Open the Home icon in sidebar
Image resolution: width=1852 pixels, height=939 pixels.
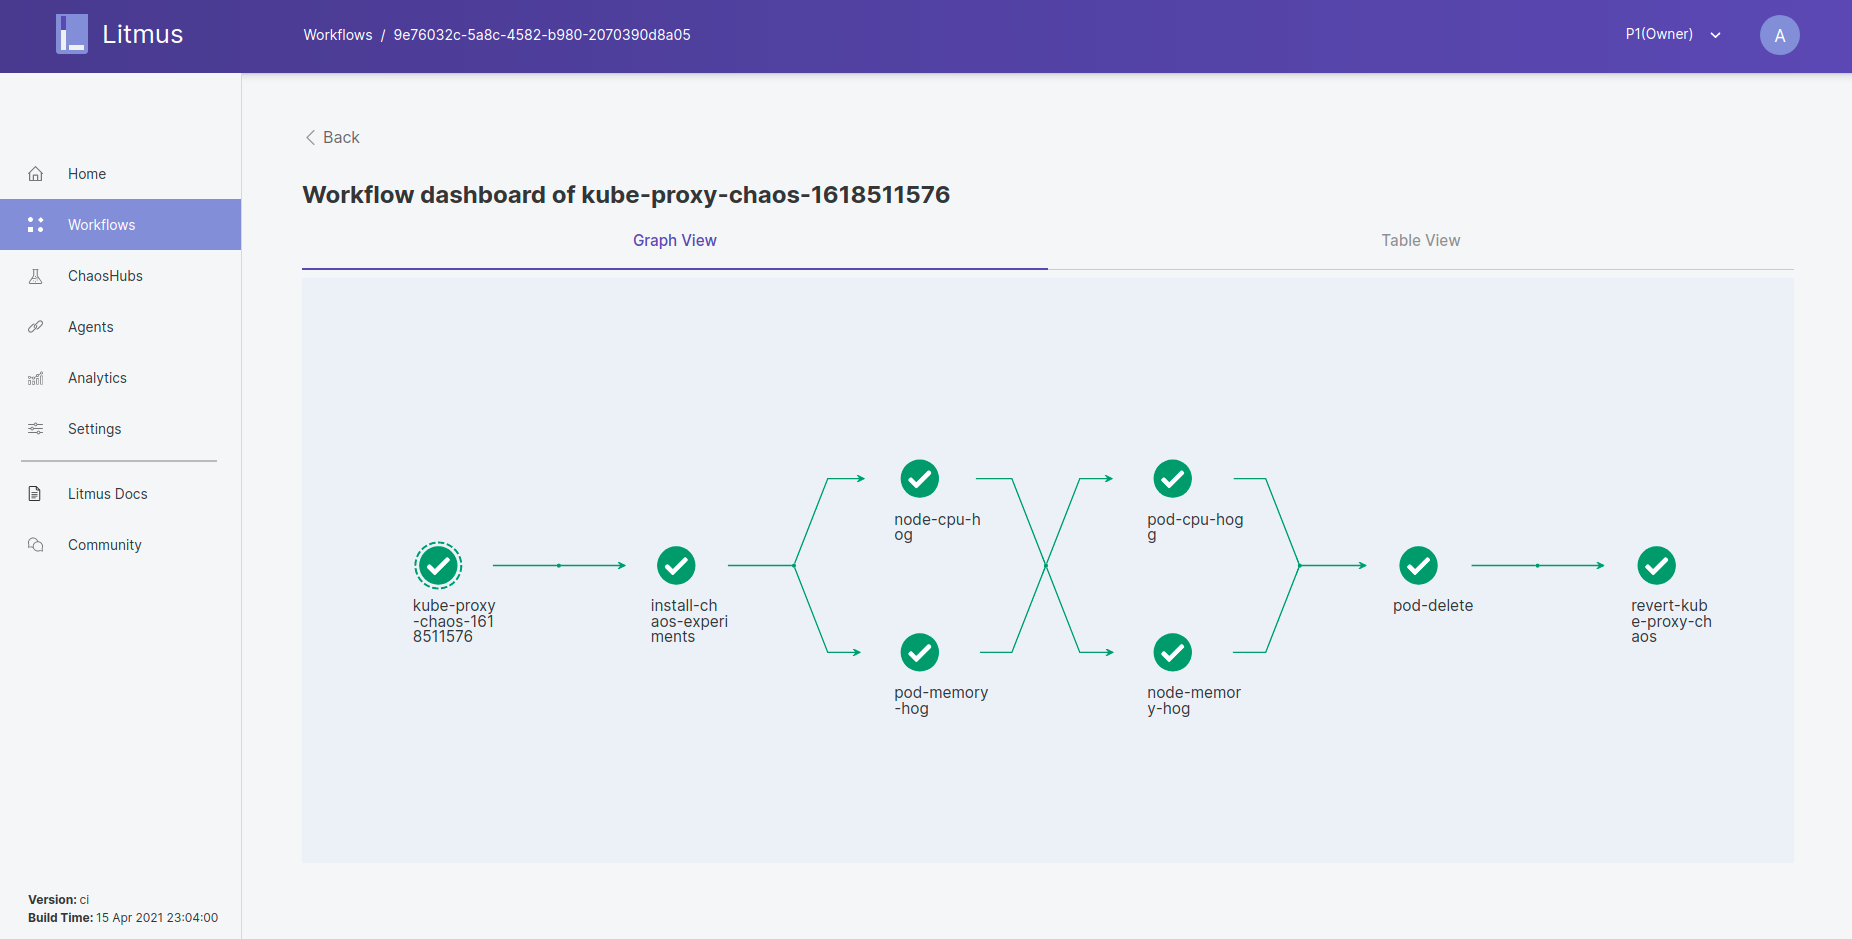[36, 174]
